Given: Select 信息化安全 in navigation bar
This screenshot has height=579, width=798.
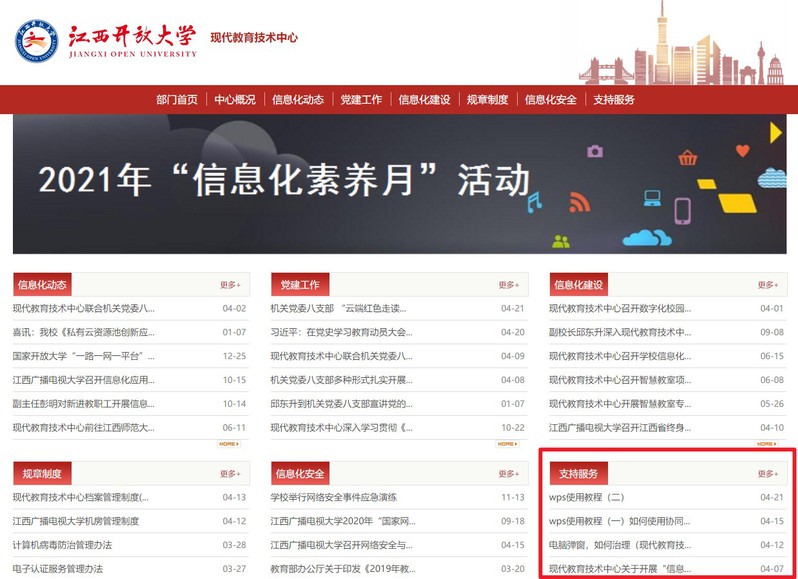Looking at the screenshot, I should [551, 99].
